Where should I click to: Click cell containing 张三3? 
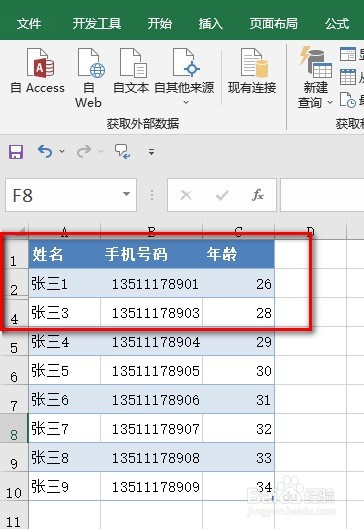tap(64, 312)
